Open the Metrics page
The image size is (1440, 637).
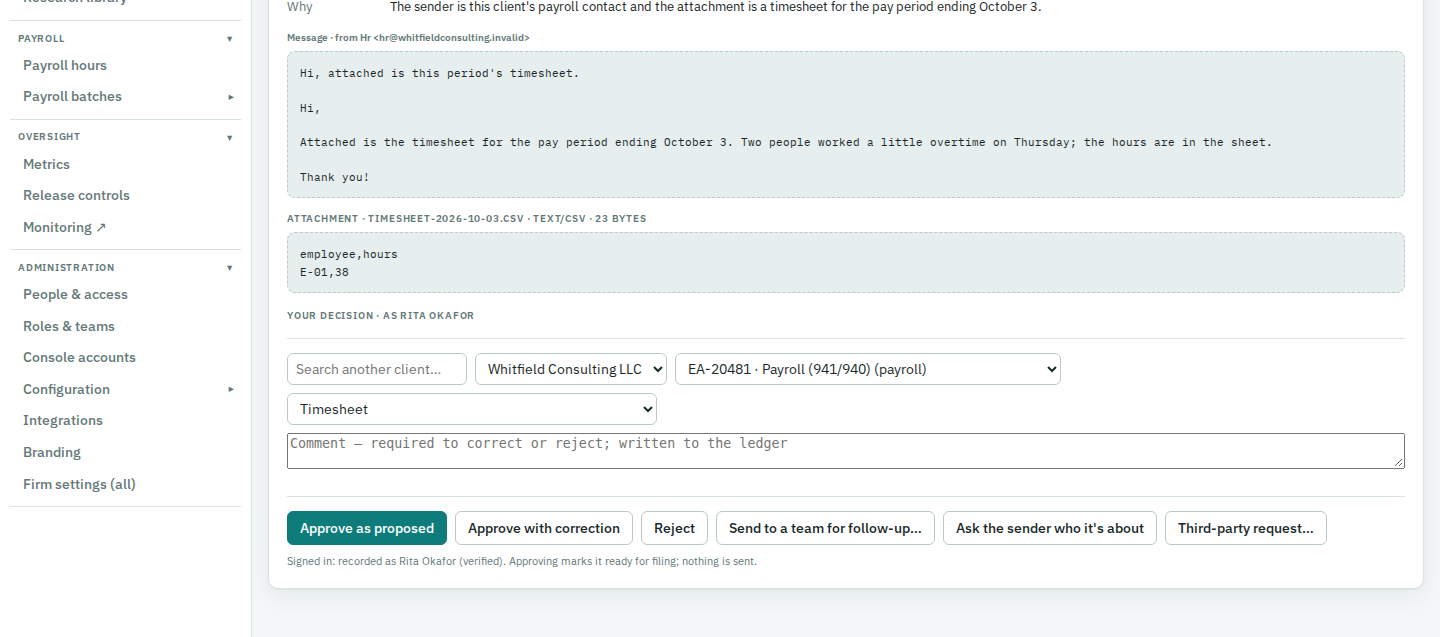pyautogui.click(x=46, y=164)
